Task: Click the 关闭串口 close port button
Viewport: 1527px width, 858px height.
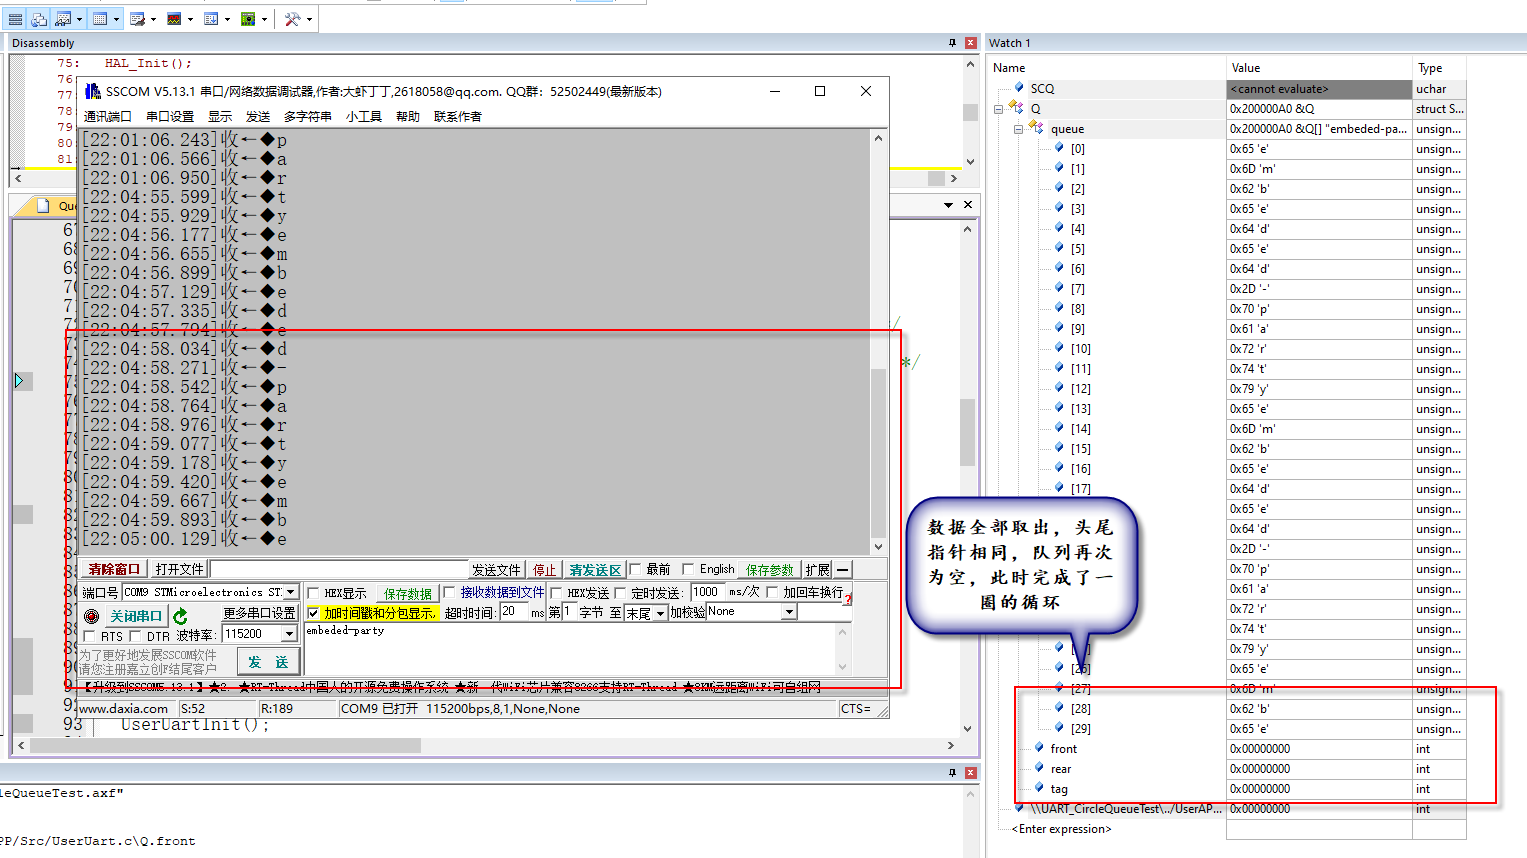Action: [136, 616]
